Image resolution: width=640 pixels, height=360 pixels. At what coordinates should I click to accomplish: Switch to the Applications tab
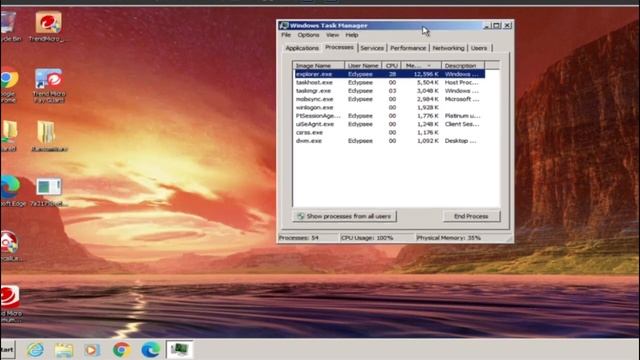(x=302, y=48)
